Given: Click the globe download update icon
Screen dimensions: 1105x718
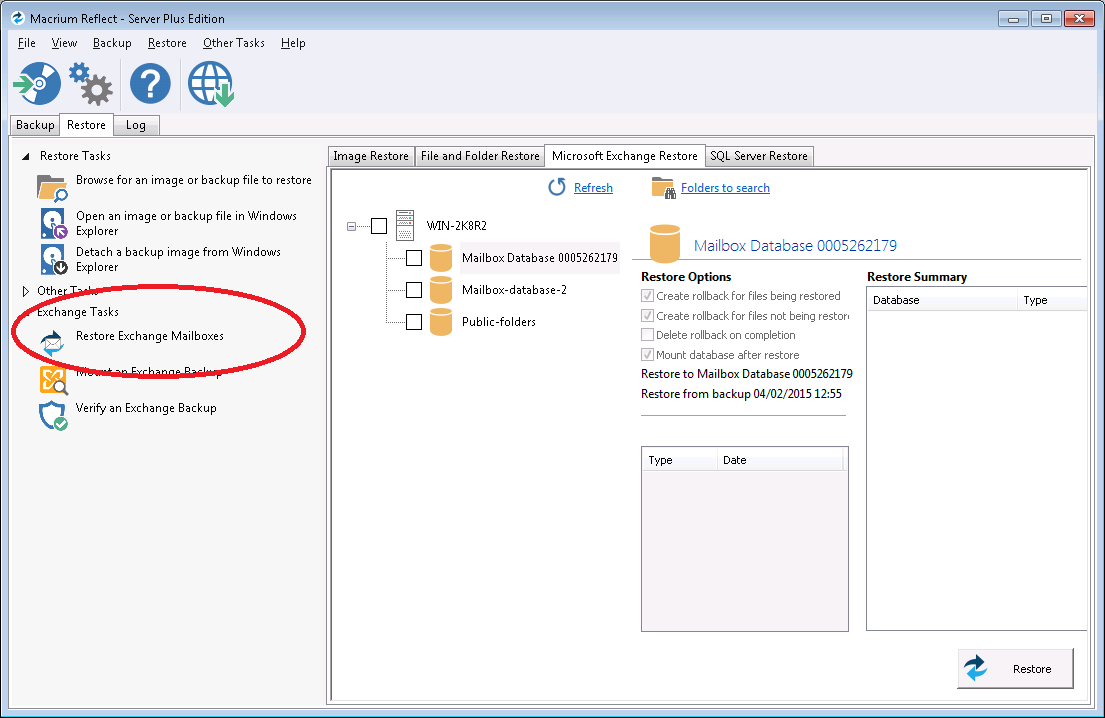Looking at the screenshot, I should tap(210, 83).
